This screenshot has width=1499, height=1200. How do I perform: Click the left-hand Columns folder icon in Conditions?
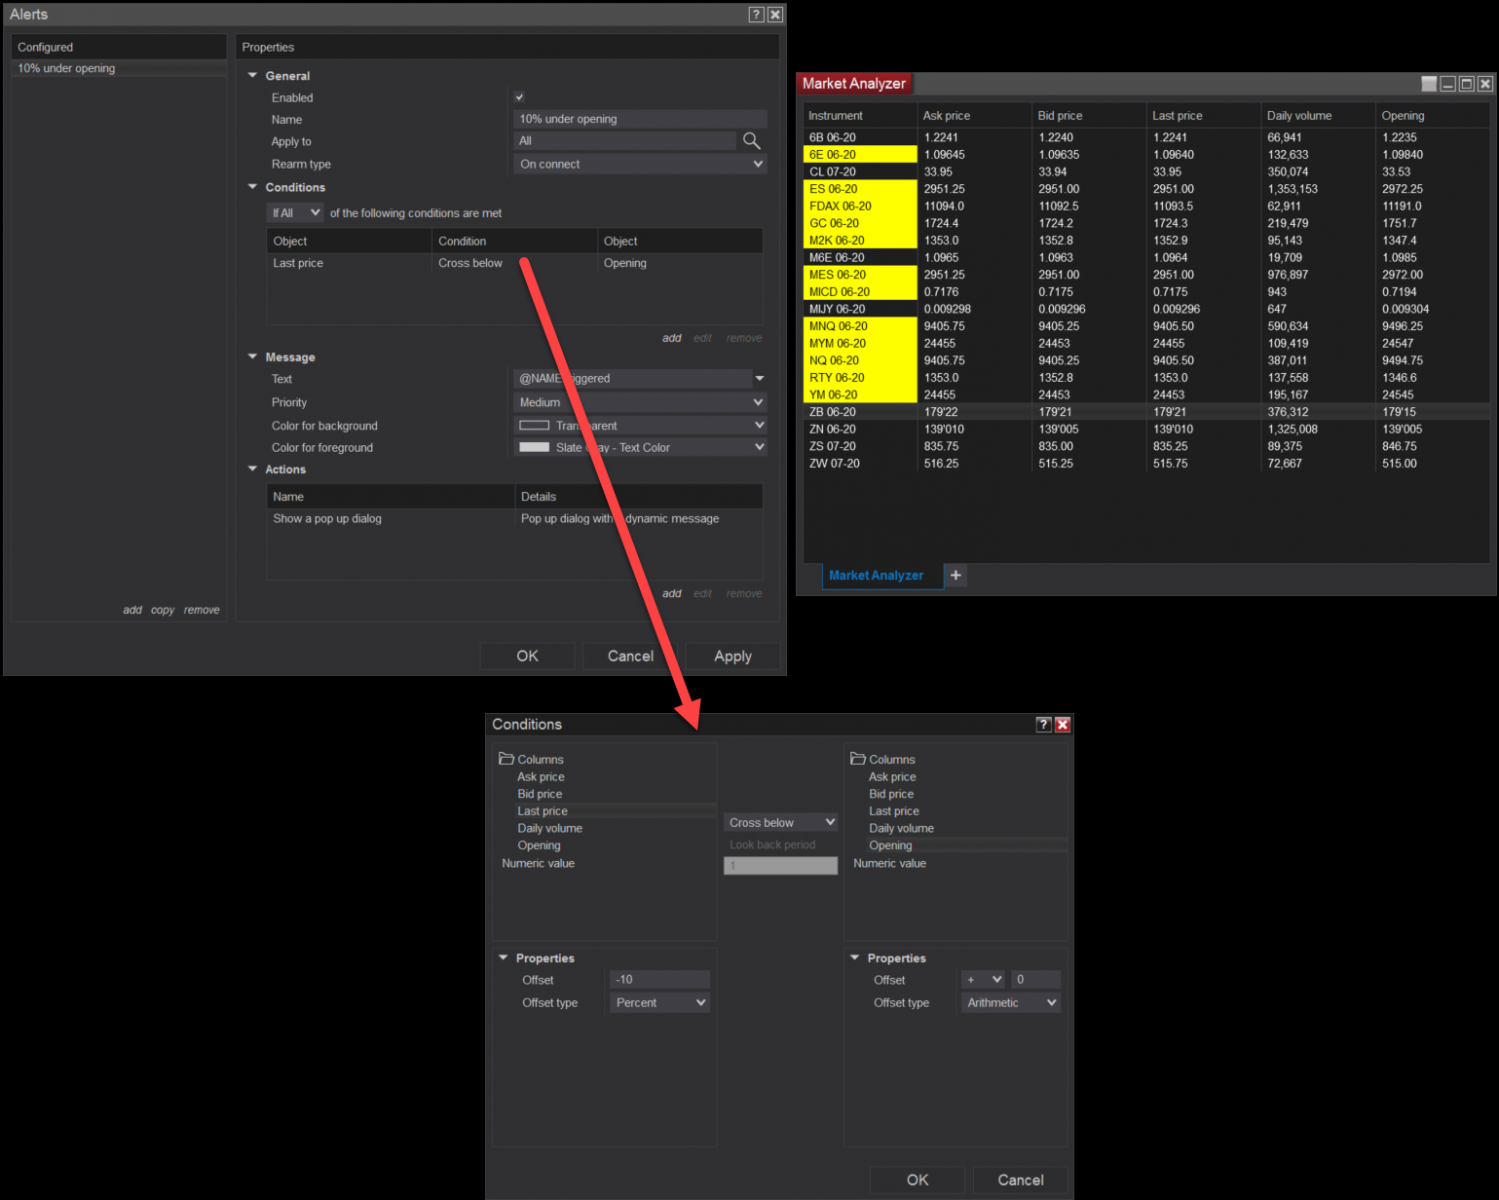coord(506,759)
